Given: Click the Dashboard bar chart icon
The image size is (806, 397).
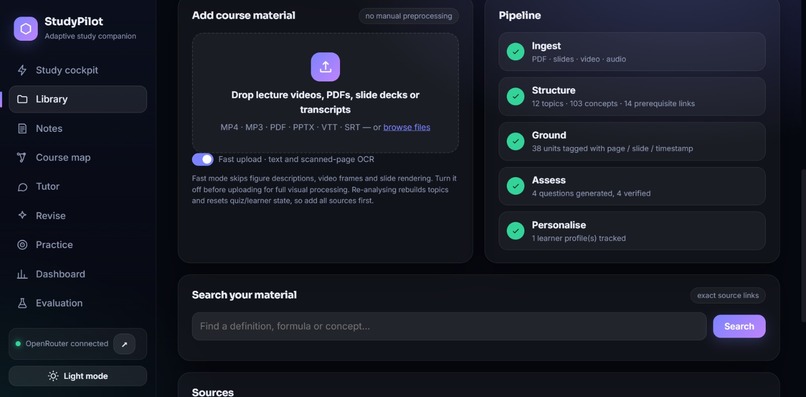Looking at the screenshot, I should click(22, 274).
